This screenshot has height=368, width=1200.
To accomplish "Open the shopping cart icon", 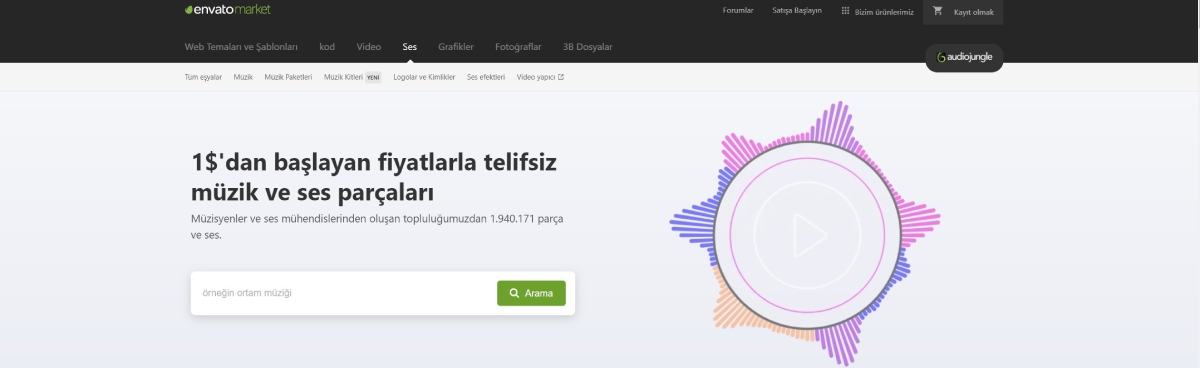I will (x=937, y=11).
